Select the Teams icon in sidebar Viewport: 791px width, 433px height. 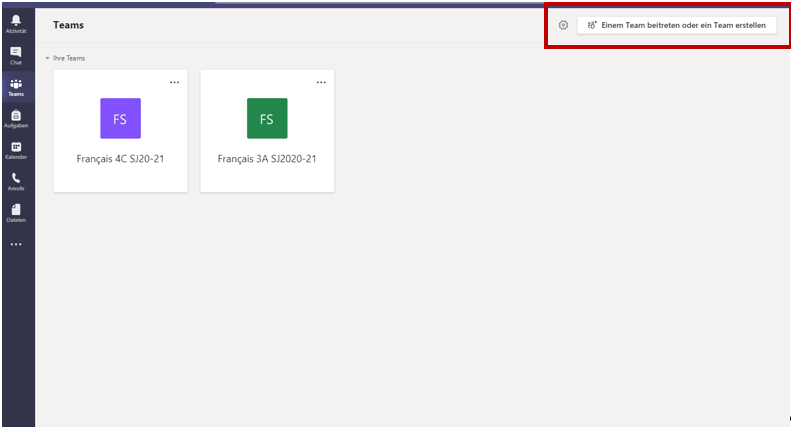point(16,86)
